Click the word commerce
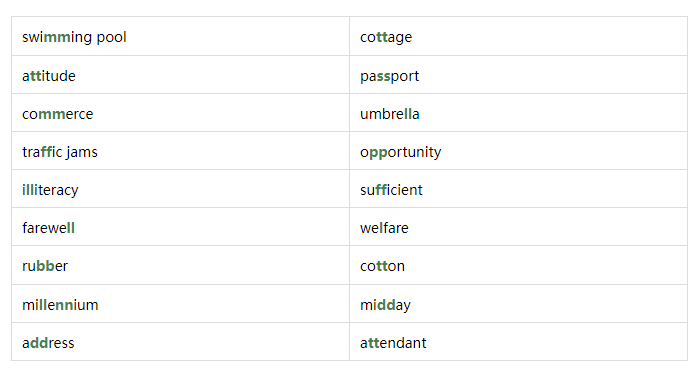The height and width of the screenshot is (375, 696). click(x=58, y=114)
